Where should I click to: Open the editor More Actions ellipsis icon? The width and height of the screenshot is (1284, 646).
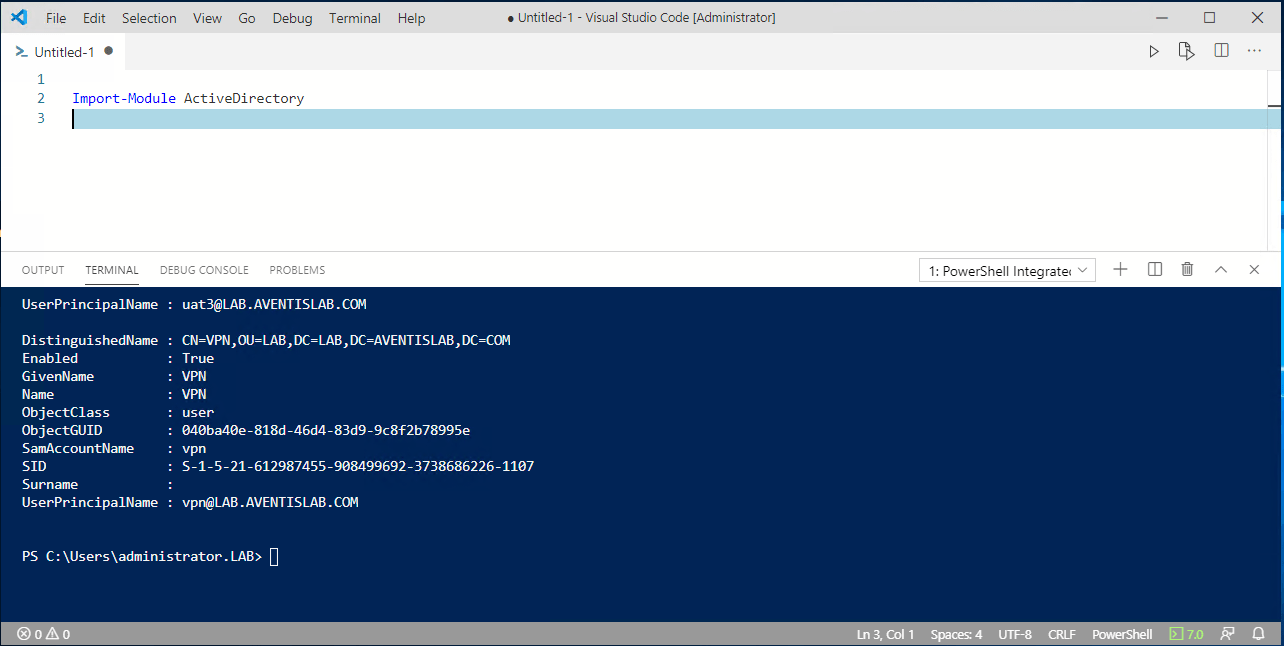[x=1254, y=51]
